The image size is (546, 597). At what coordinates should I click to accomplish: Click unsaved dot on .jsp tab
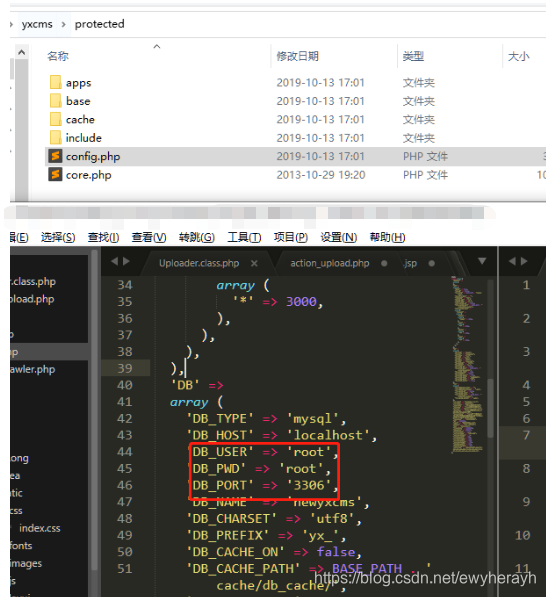click(431, 263)
